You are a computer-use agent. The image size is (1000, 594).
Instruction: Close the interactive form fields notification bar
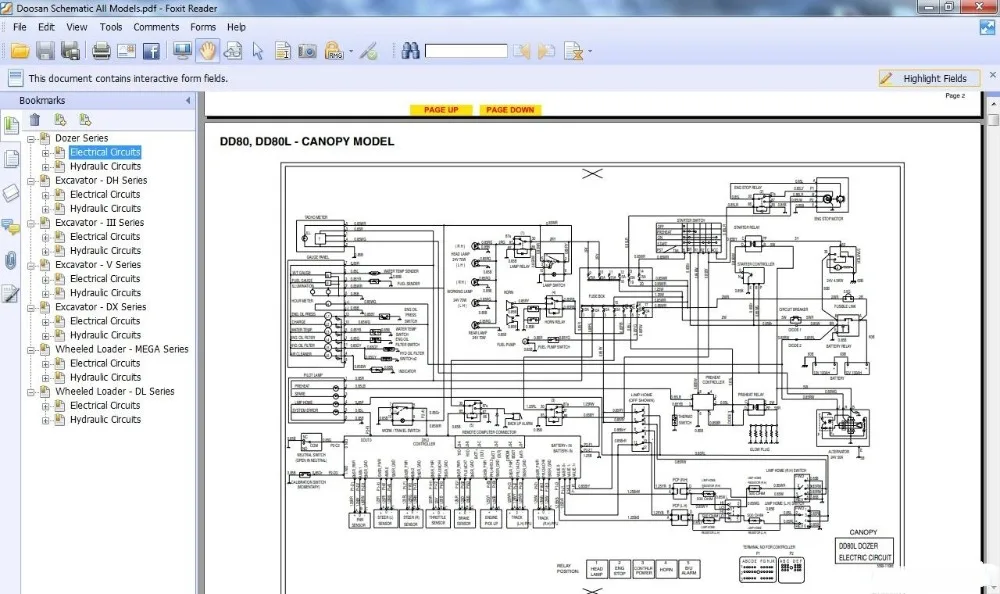pyautogui.click(x=992, y=75)
